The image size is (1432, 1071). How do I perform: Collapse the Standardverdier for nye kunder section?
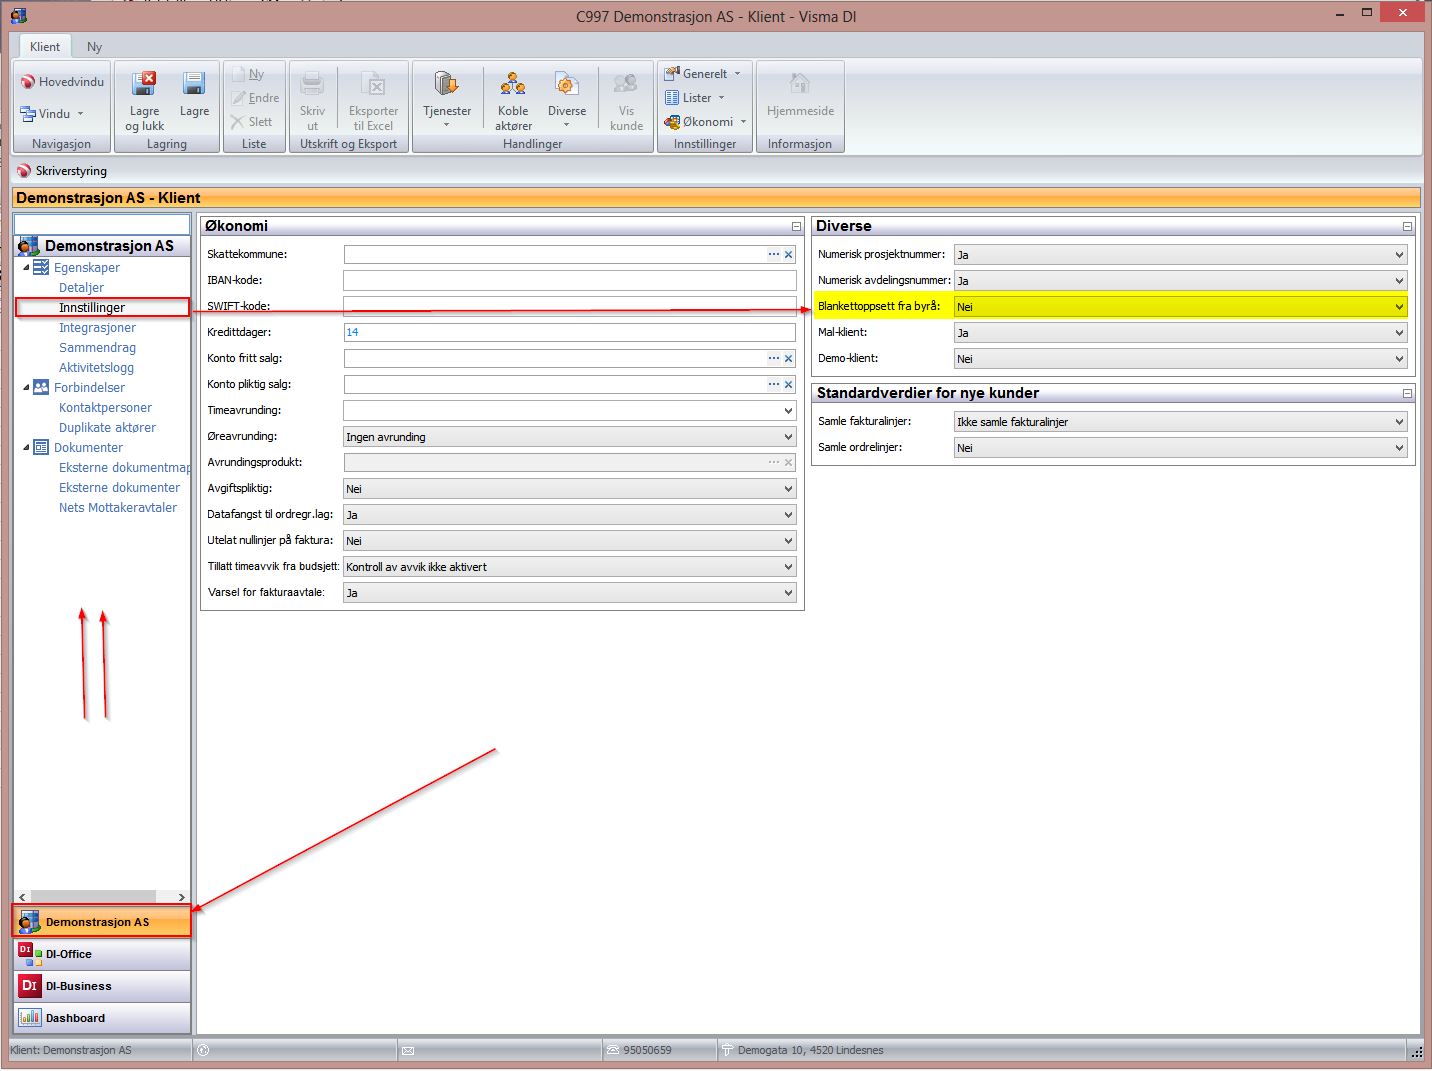pyautogui.click(x=1407, y=394)
